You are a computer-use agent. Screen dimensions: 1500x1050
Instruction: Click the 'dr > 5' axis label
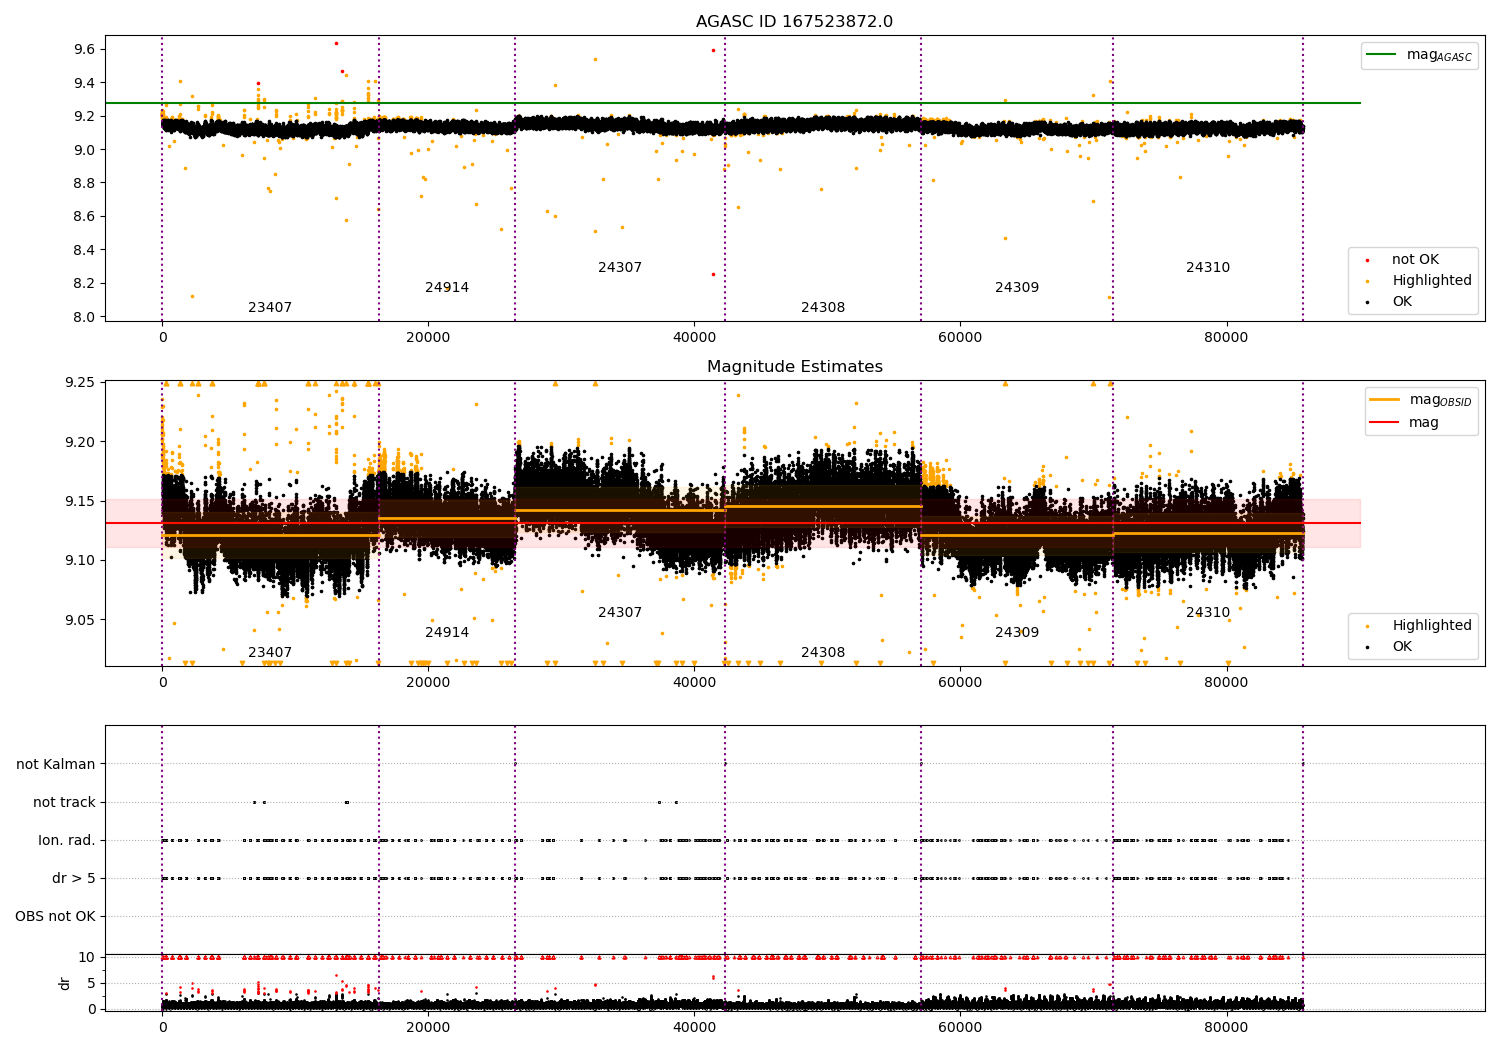[74, 879]
